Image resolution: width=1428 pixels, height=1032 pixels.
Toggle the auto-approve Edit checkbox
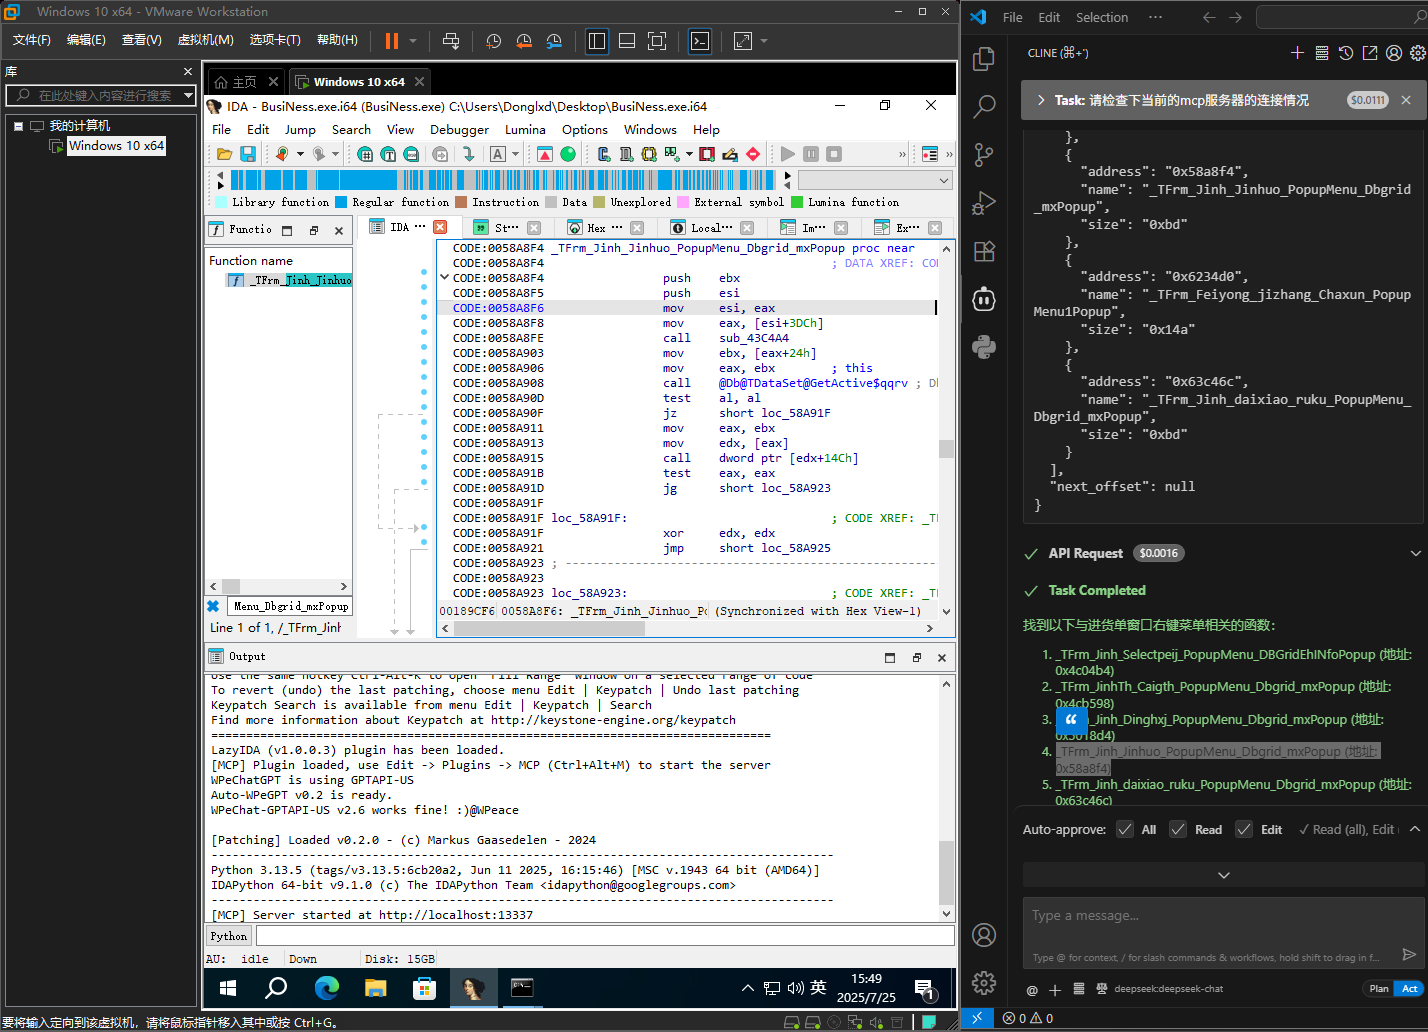pos(1244,829)
